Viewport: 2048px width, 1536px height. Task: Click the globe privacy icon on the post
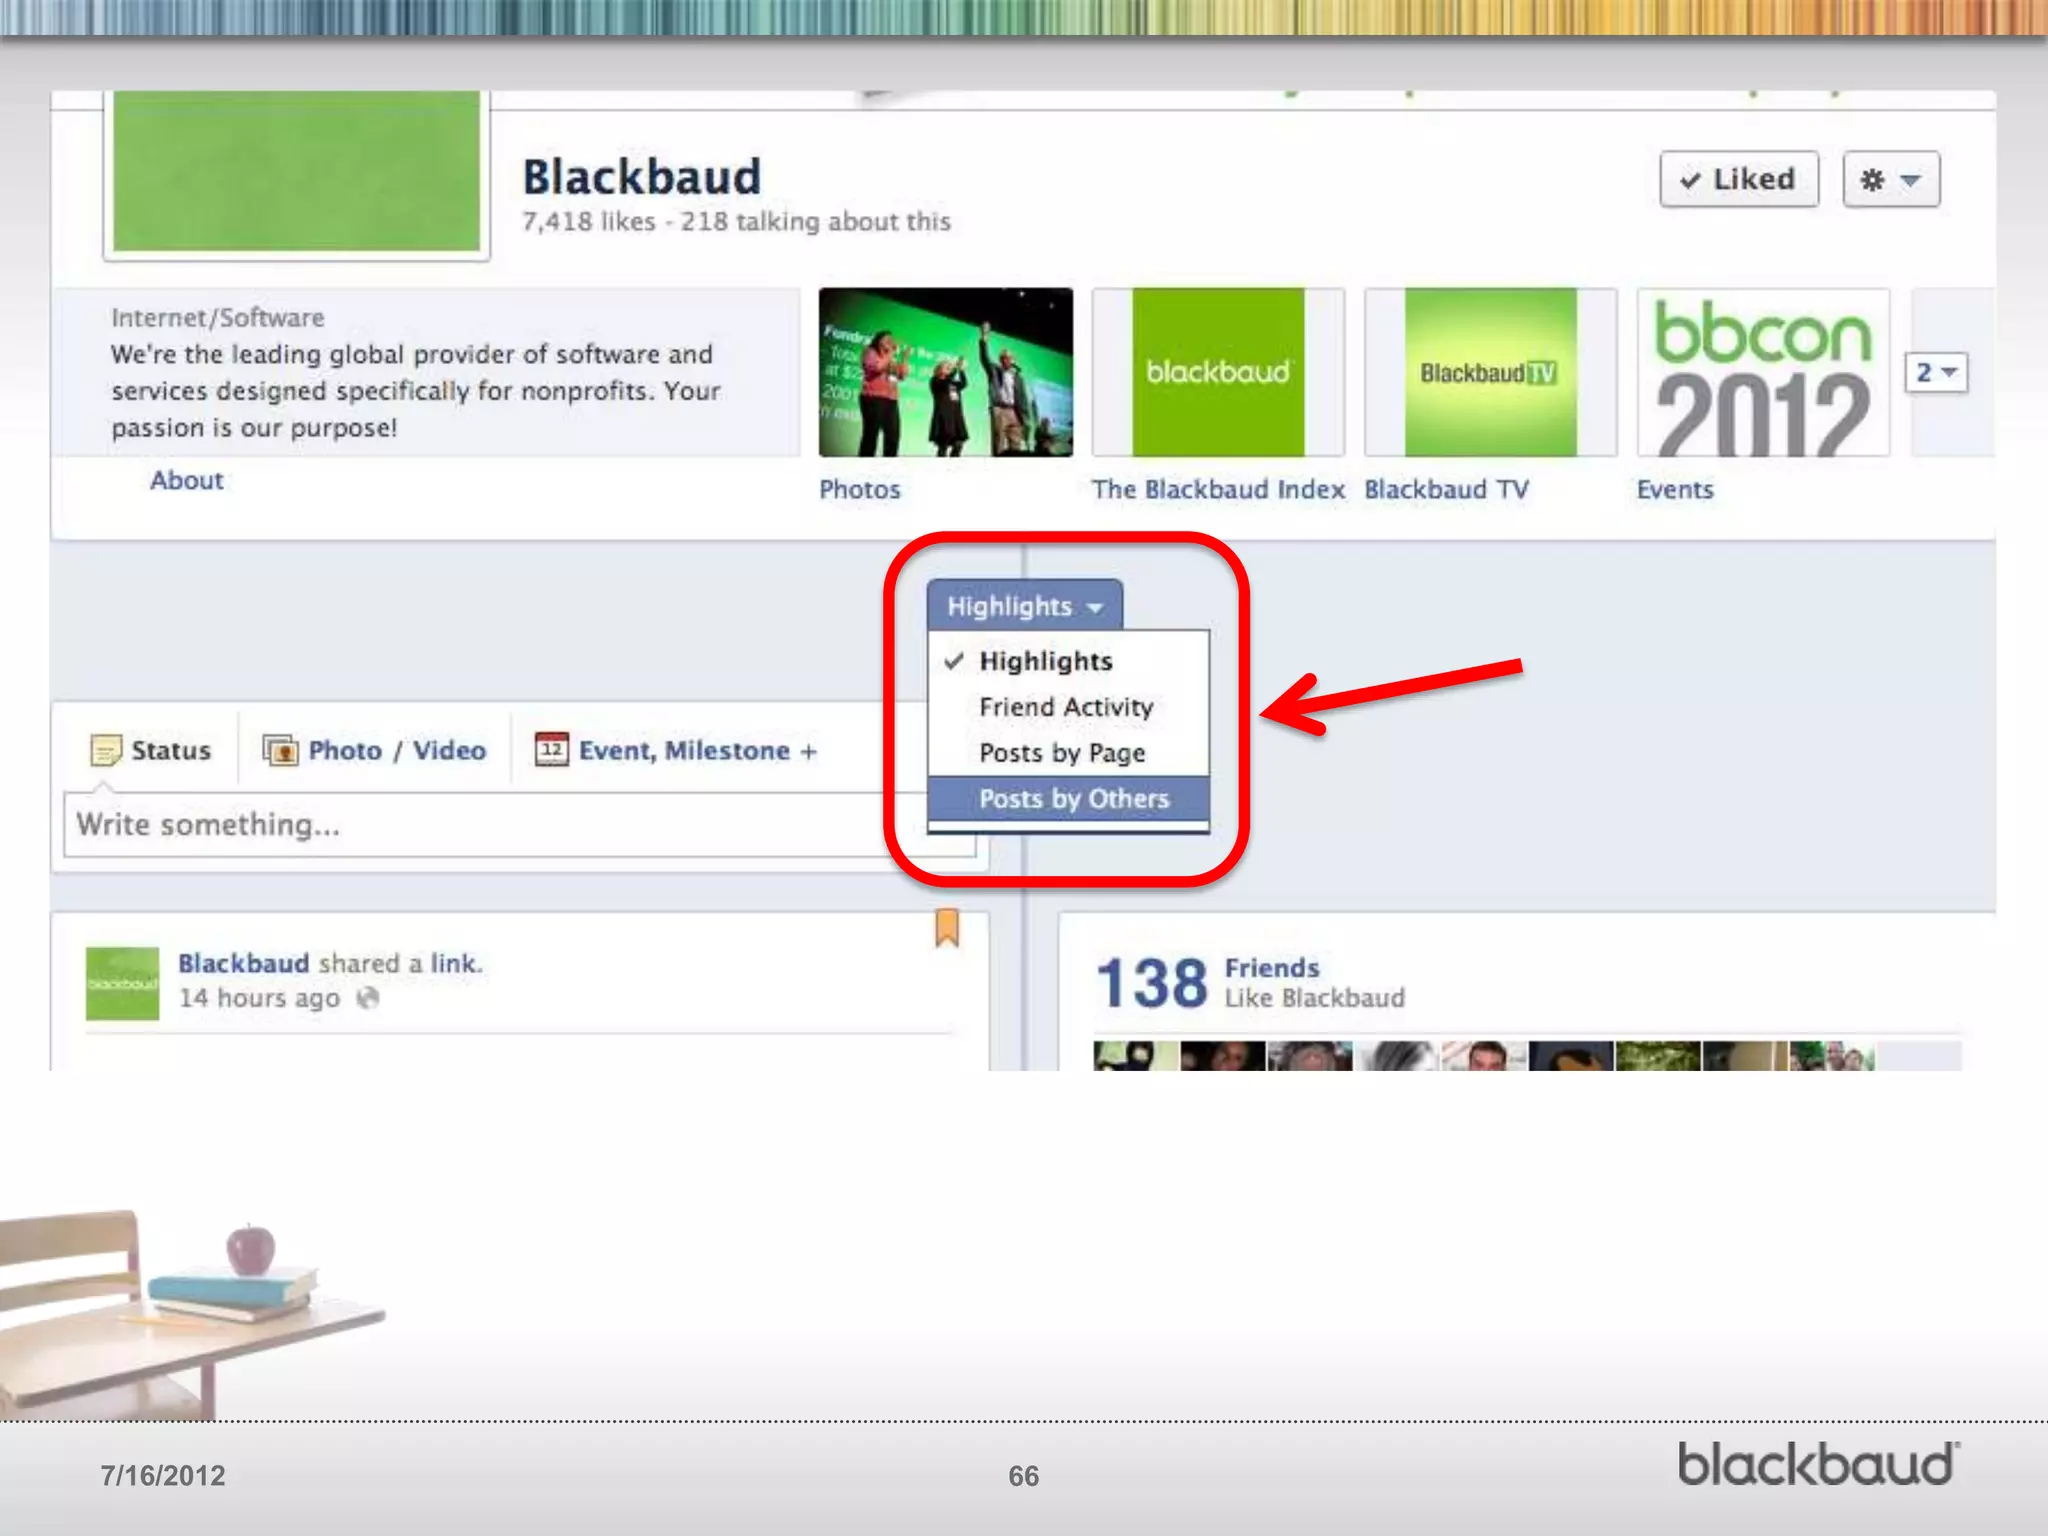tap(368, 998)
